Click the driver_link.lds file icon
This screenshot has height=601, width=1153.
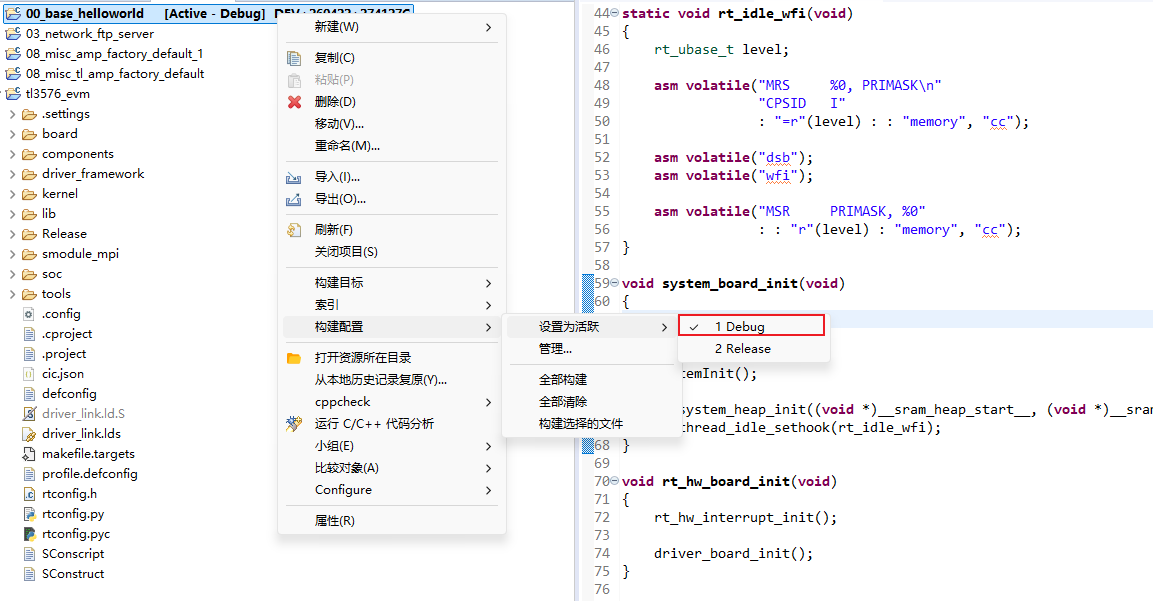click(29, 434)
